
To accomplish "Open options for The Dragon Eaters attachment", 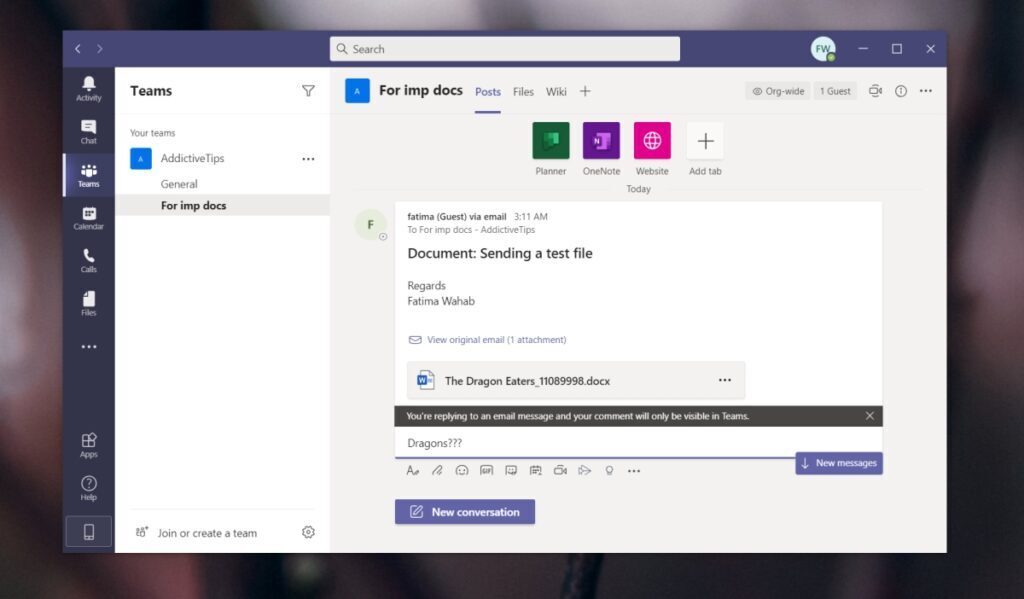I will (726, 380).
